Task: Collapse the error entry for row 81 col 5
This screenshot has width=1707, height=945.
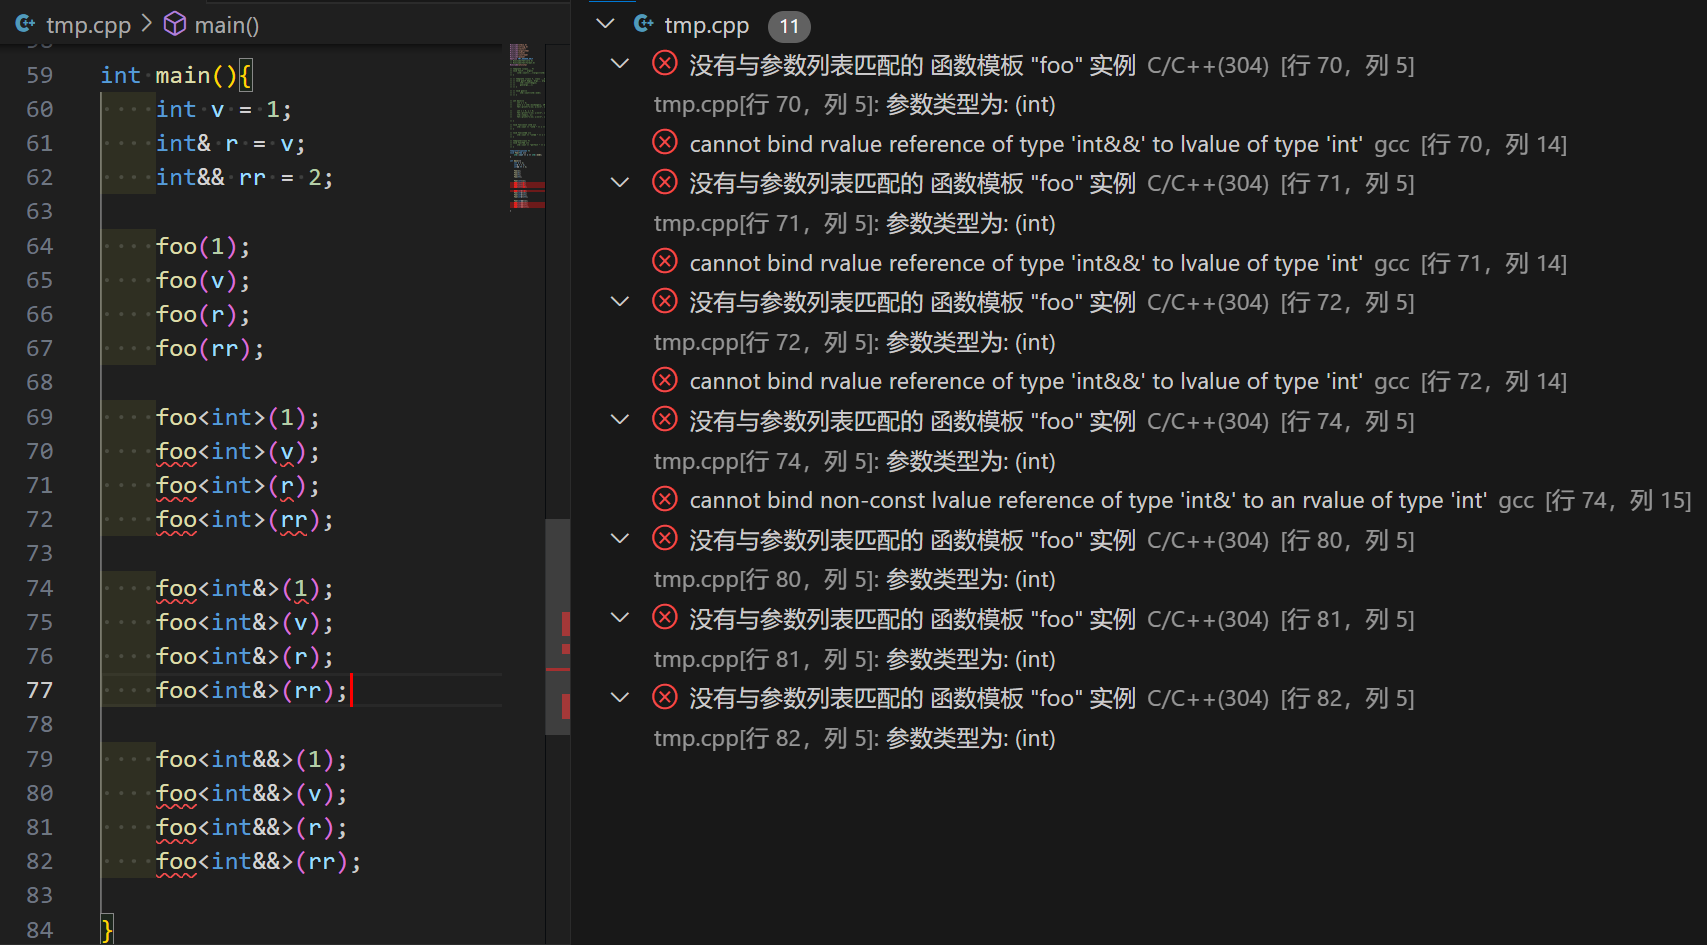Action: click(620, 619)
